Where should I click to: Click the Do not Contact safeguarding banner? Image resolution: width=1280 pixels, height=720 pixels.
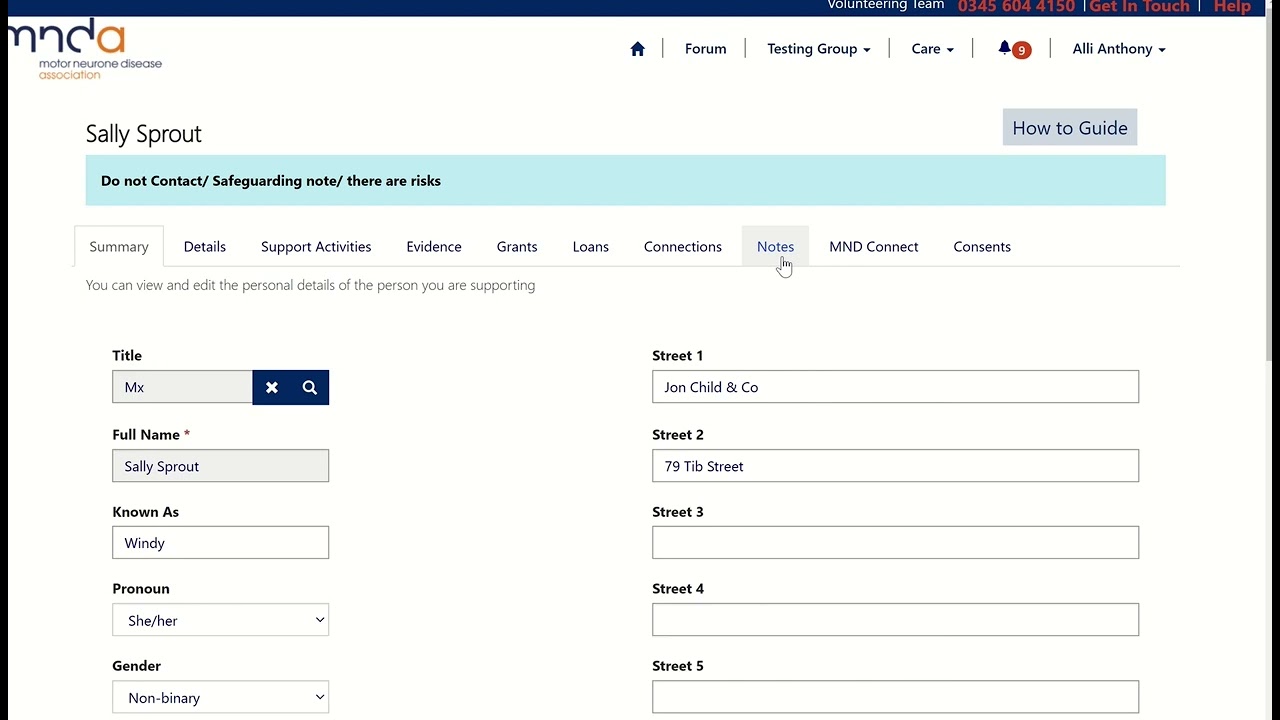tap(625, 181)
